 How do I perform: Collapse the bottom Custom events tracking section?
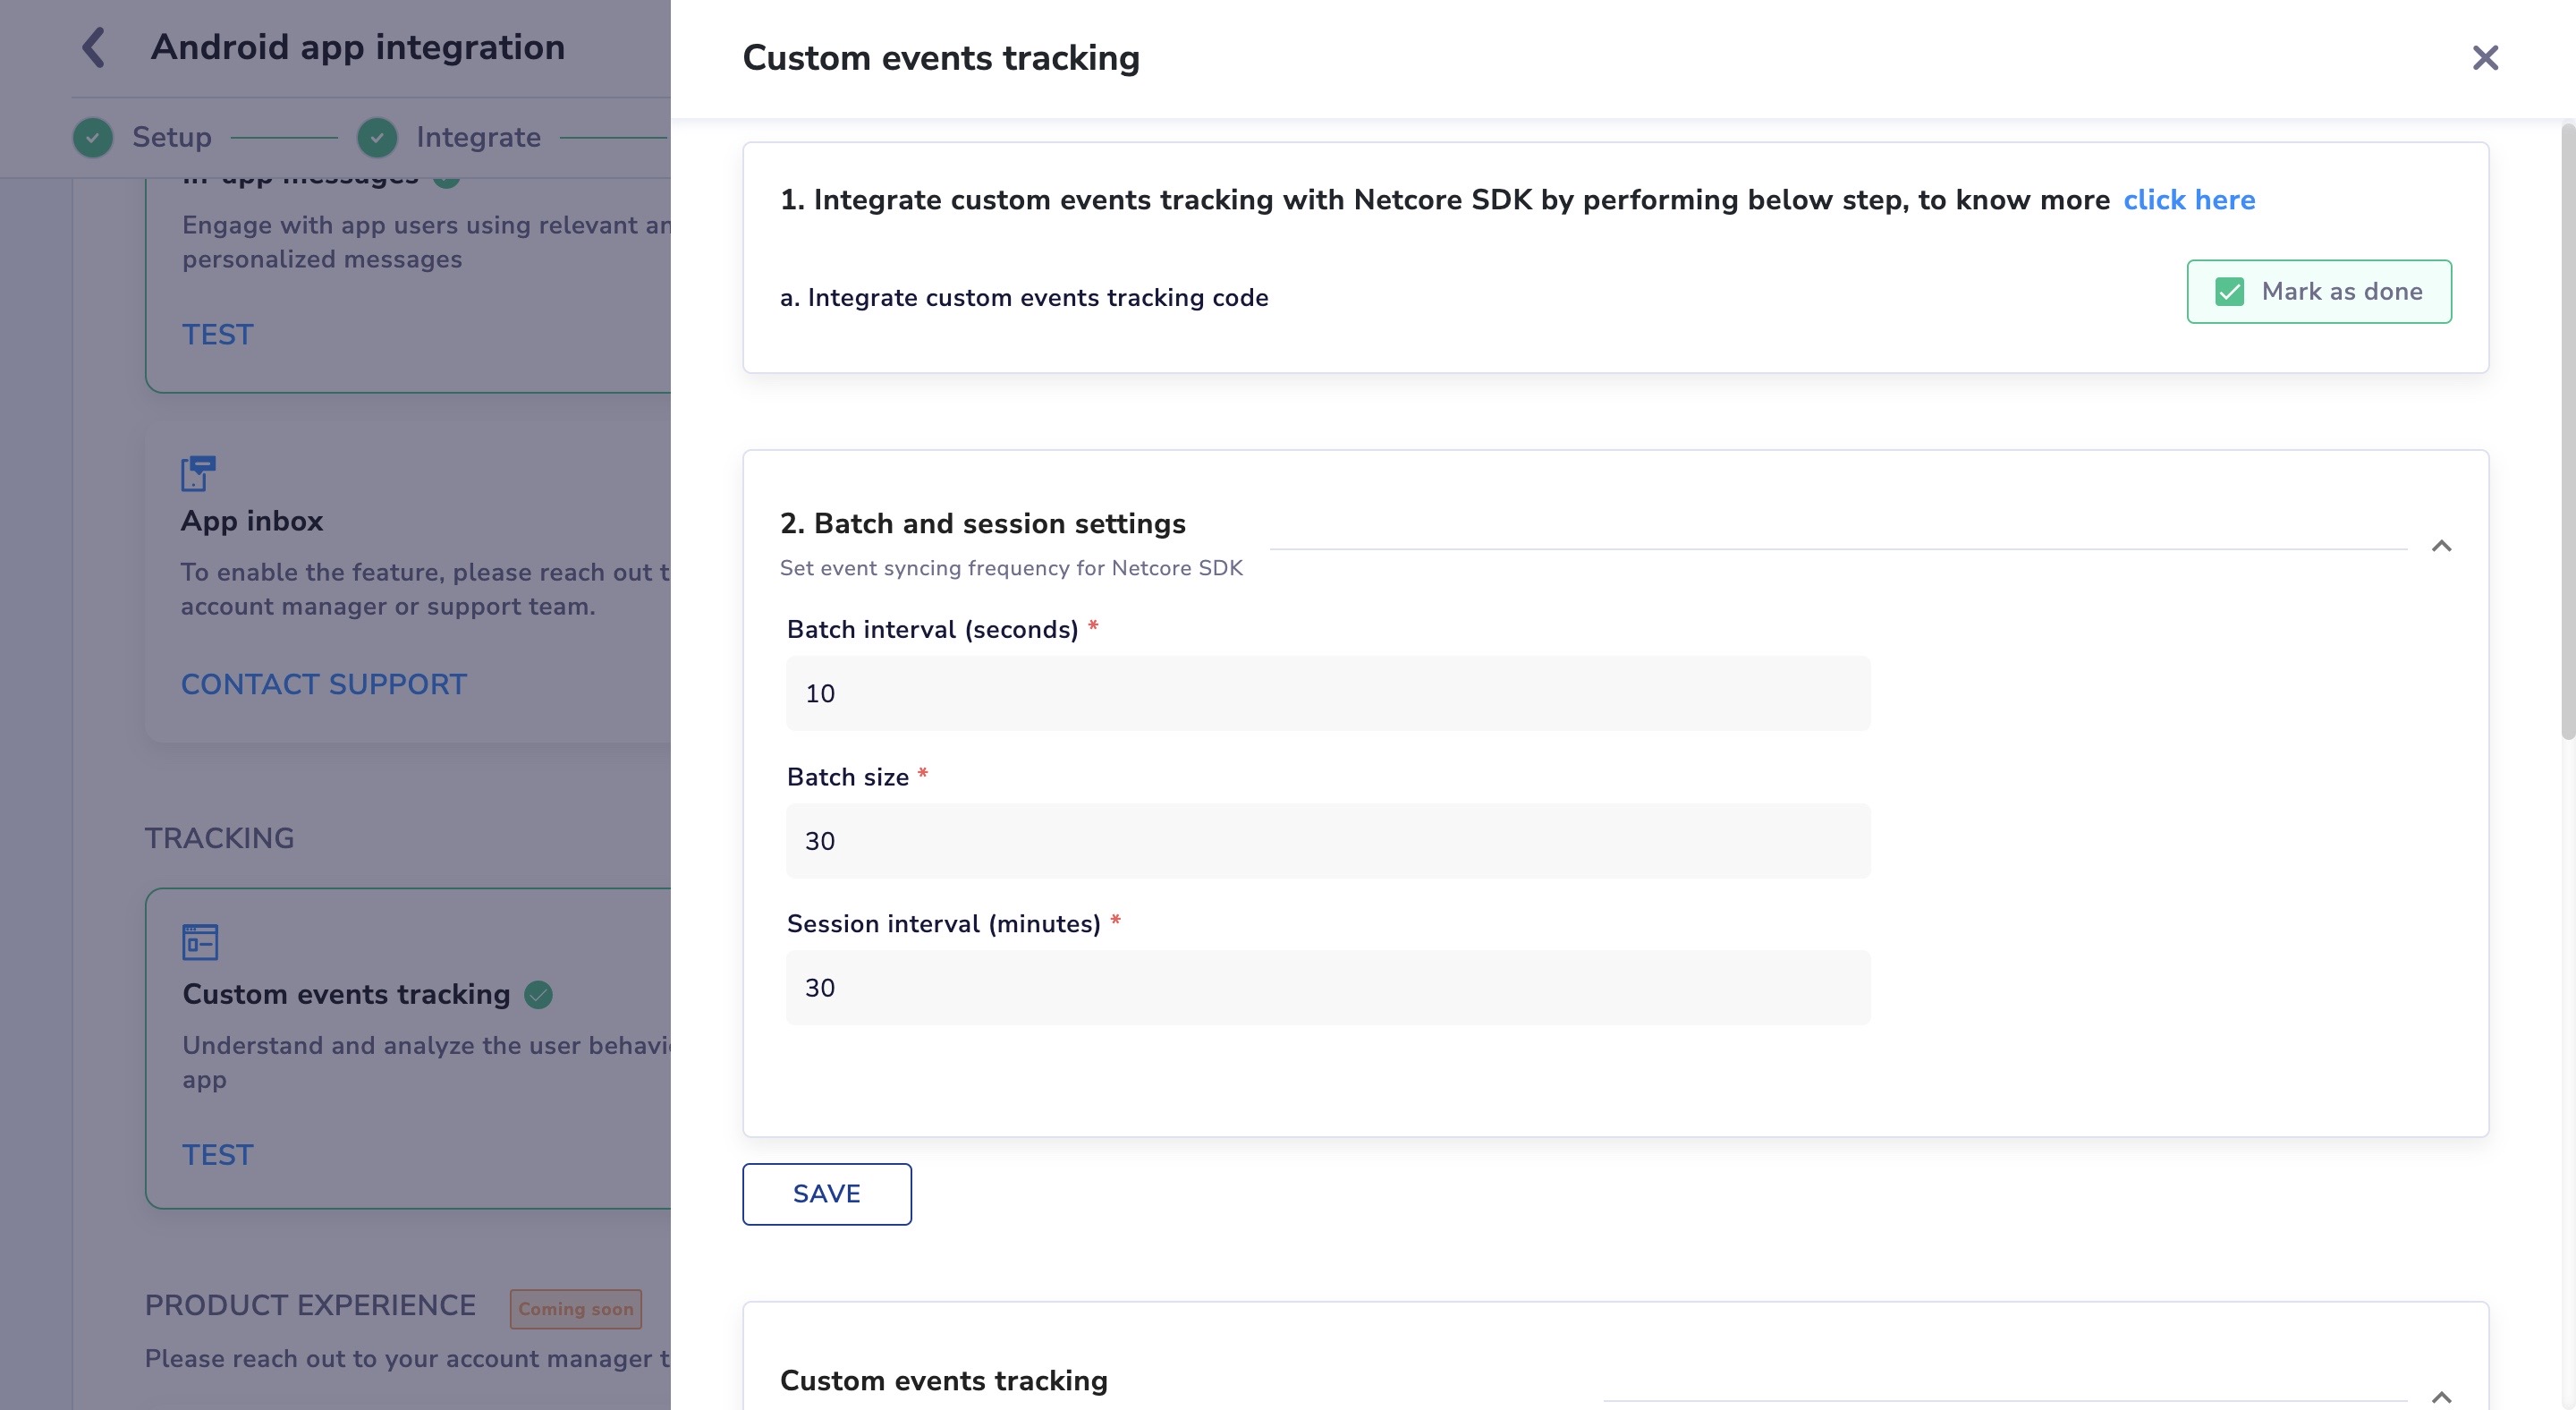(x=2440, y=1396)
